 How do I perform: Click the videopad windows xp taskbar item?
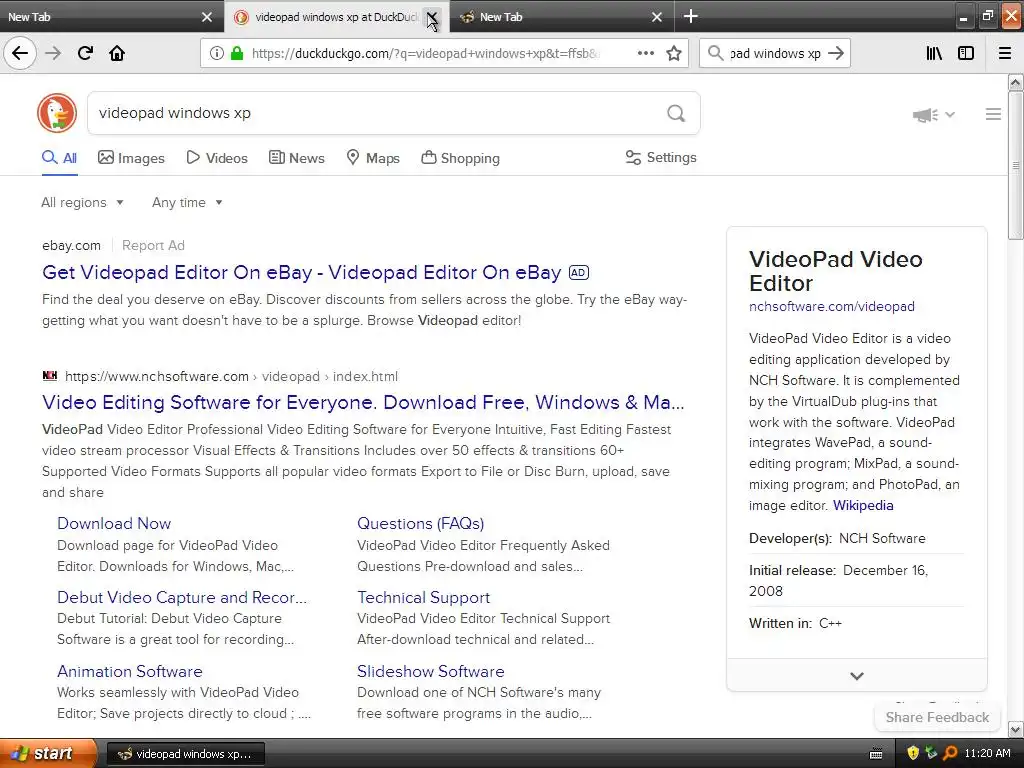(185, 754)
